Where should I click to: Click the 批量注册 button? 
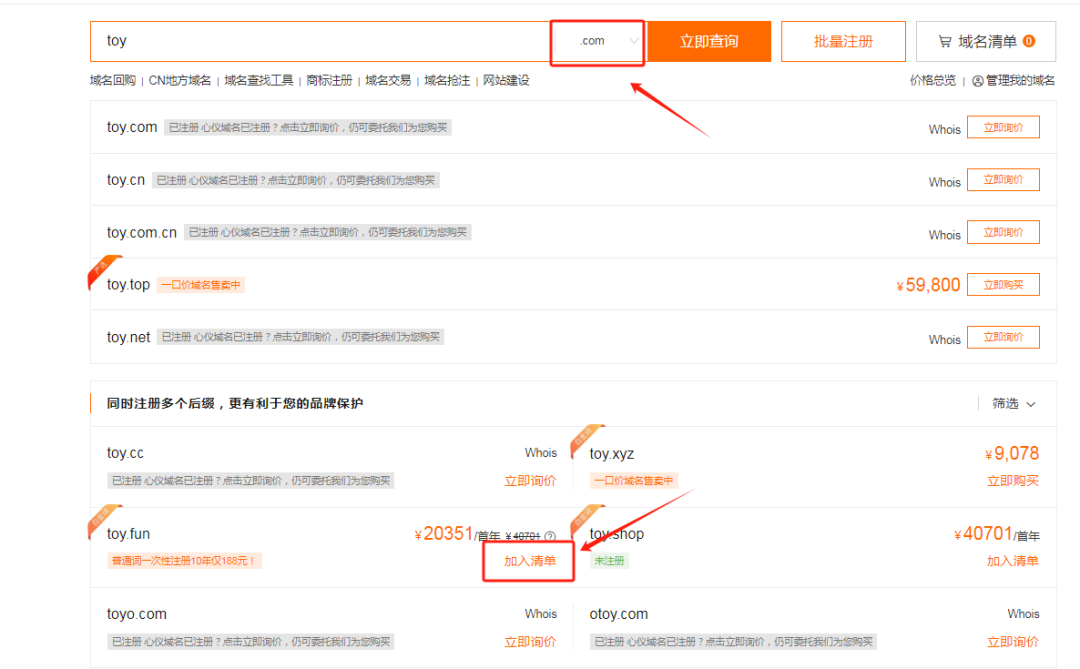(x=843, y=41)
